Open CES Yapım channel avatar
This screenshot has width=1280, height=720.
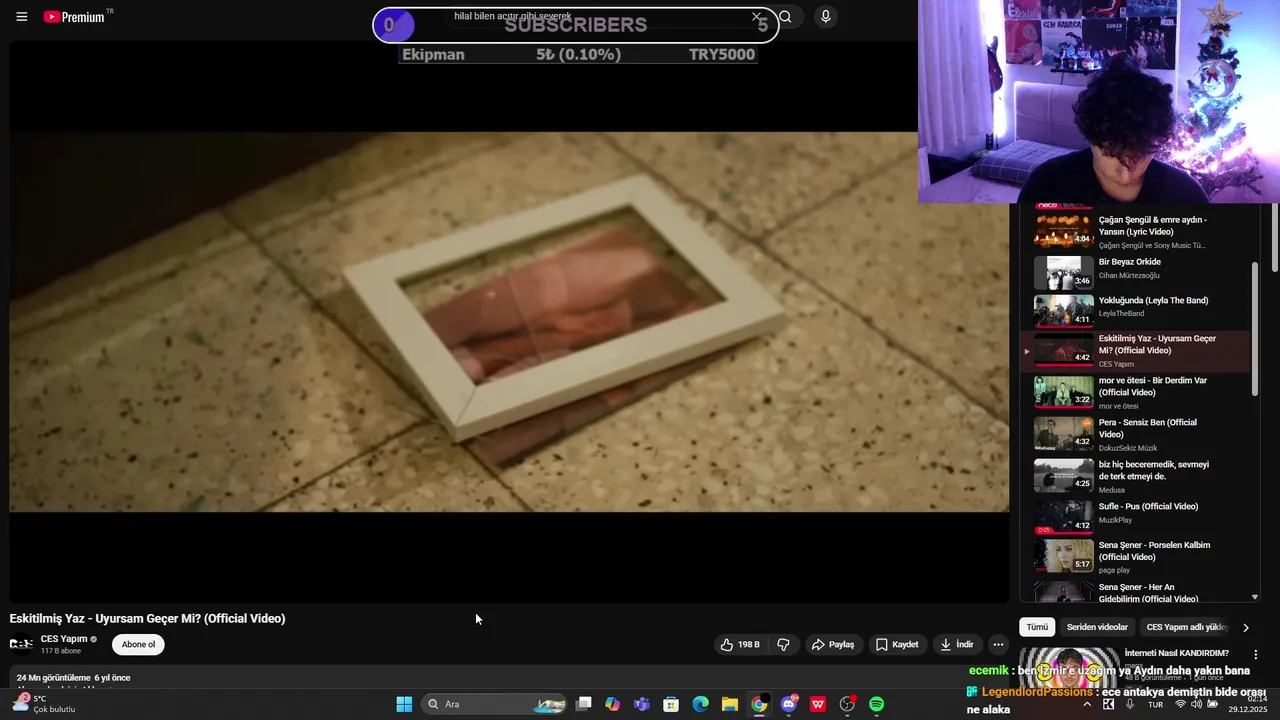21,644
